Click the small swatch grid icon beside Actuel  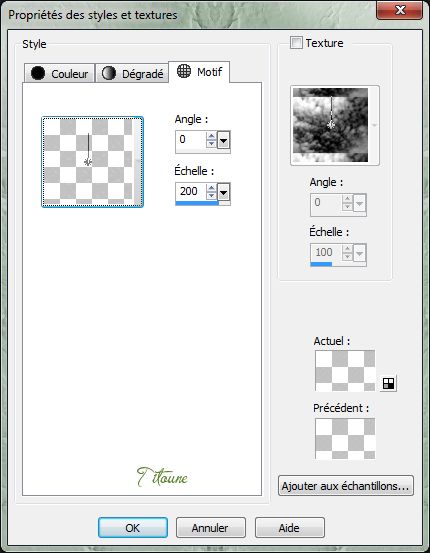pos(388,383)
